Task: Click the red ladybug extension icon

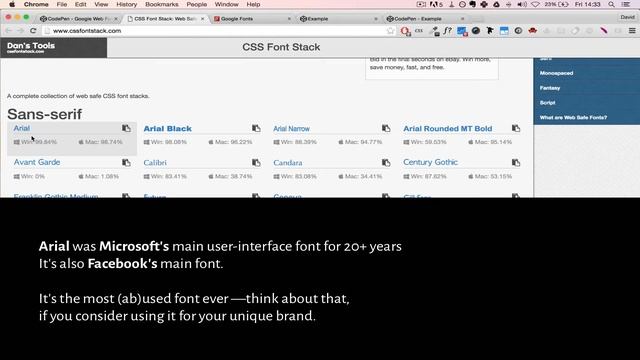Action: 532,31
